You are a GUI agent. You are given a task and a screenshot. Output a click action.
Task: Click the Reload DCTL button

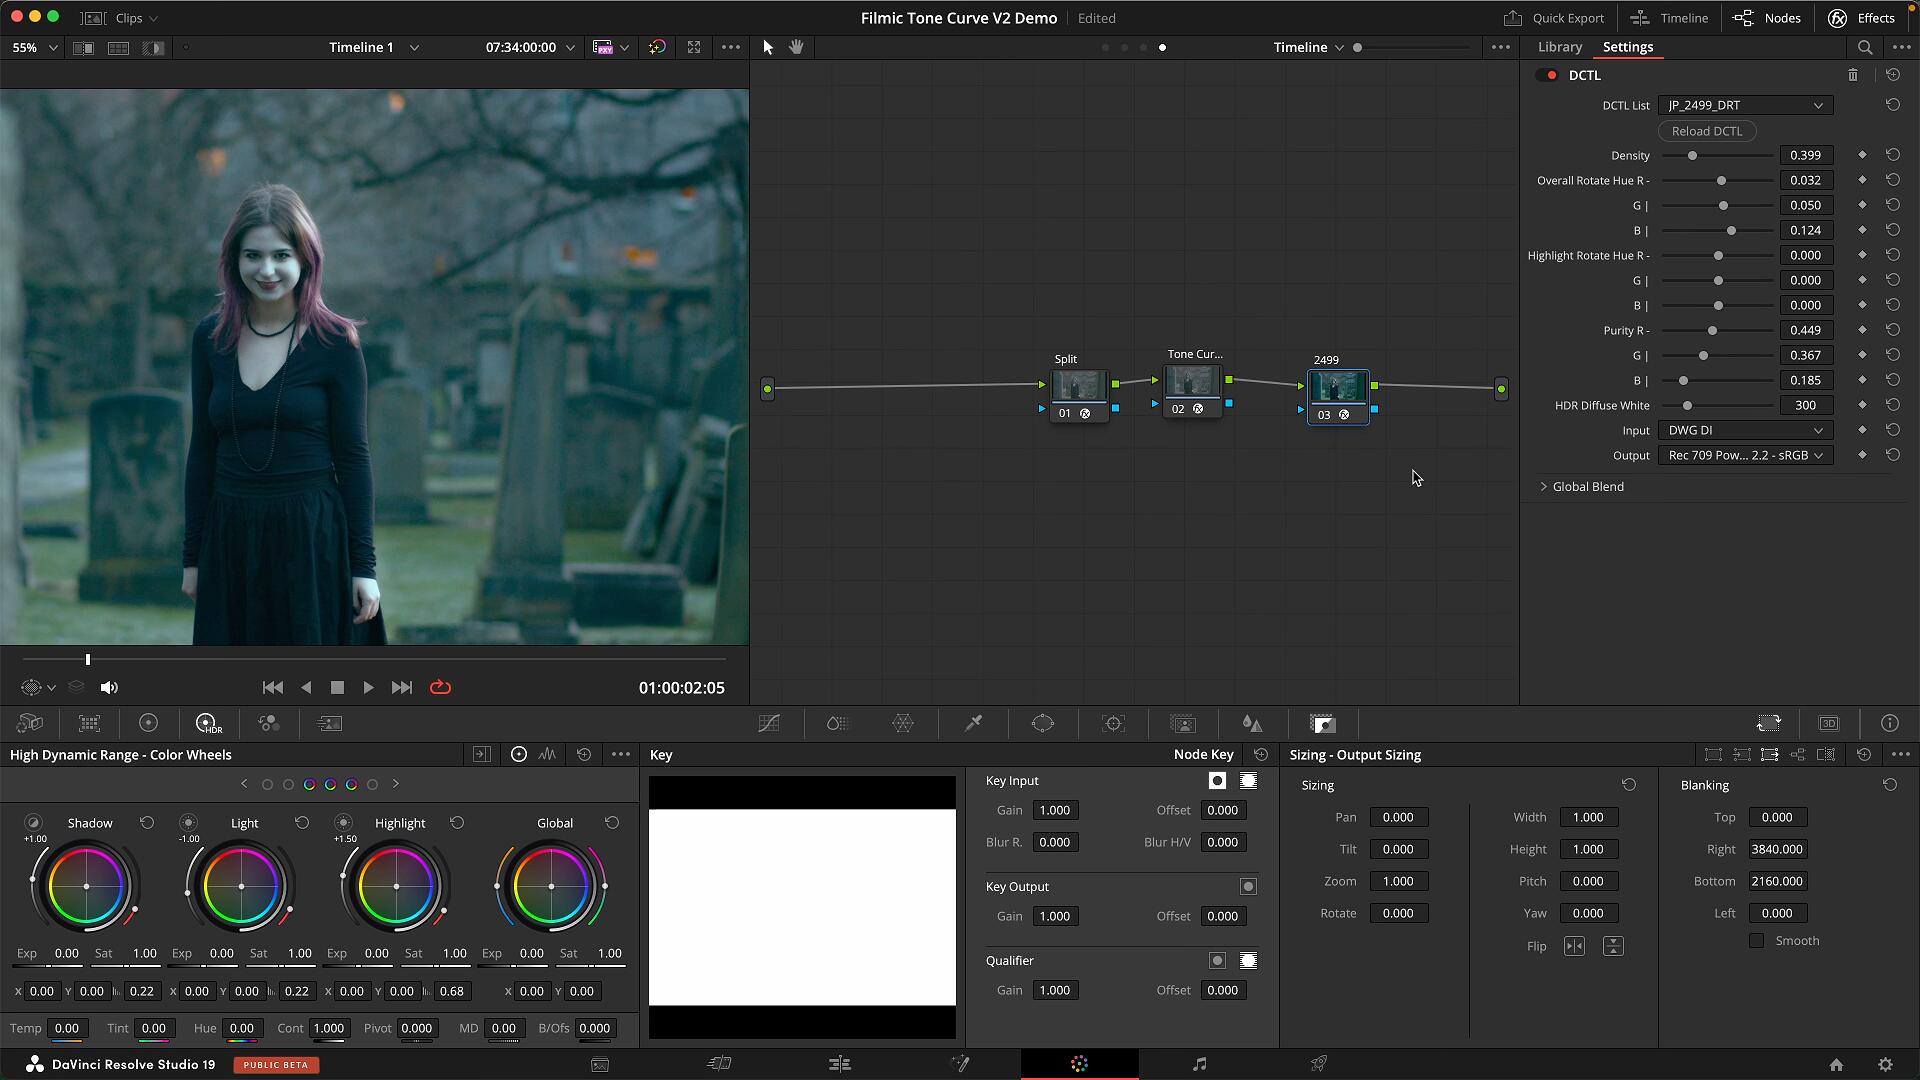[1706, 131]
